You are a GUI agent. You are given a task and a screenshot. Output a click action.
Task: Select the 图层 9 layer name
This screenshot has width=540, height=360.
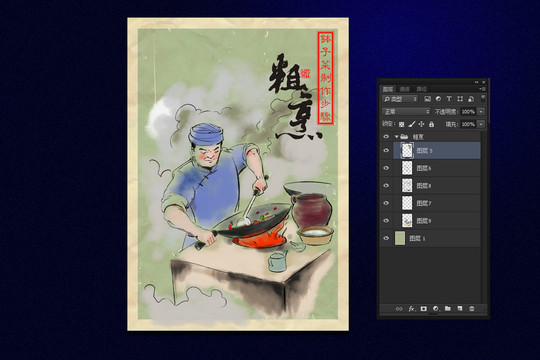[x=424, y=221]
